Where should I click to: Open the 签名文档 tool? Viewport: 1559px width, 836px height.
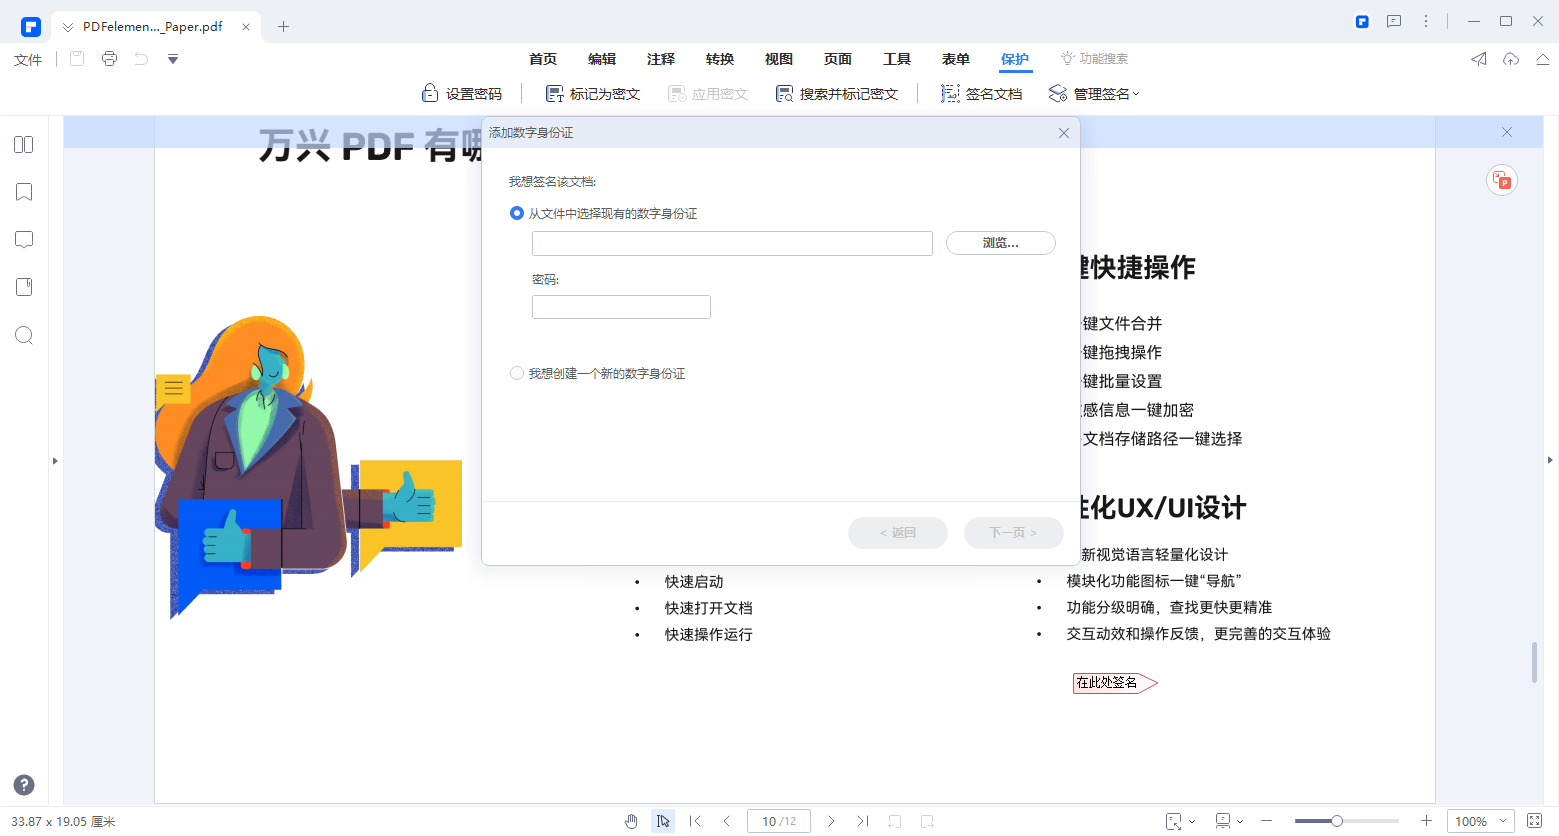click(981, 92)
